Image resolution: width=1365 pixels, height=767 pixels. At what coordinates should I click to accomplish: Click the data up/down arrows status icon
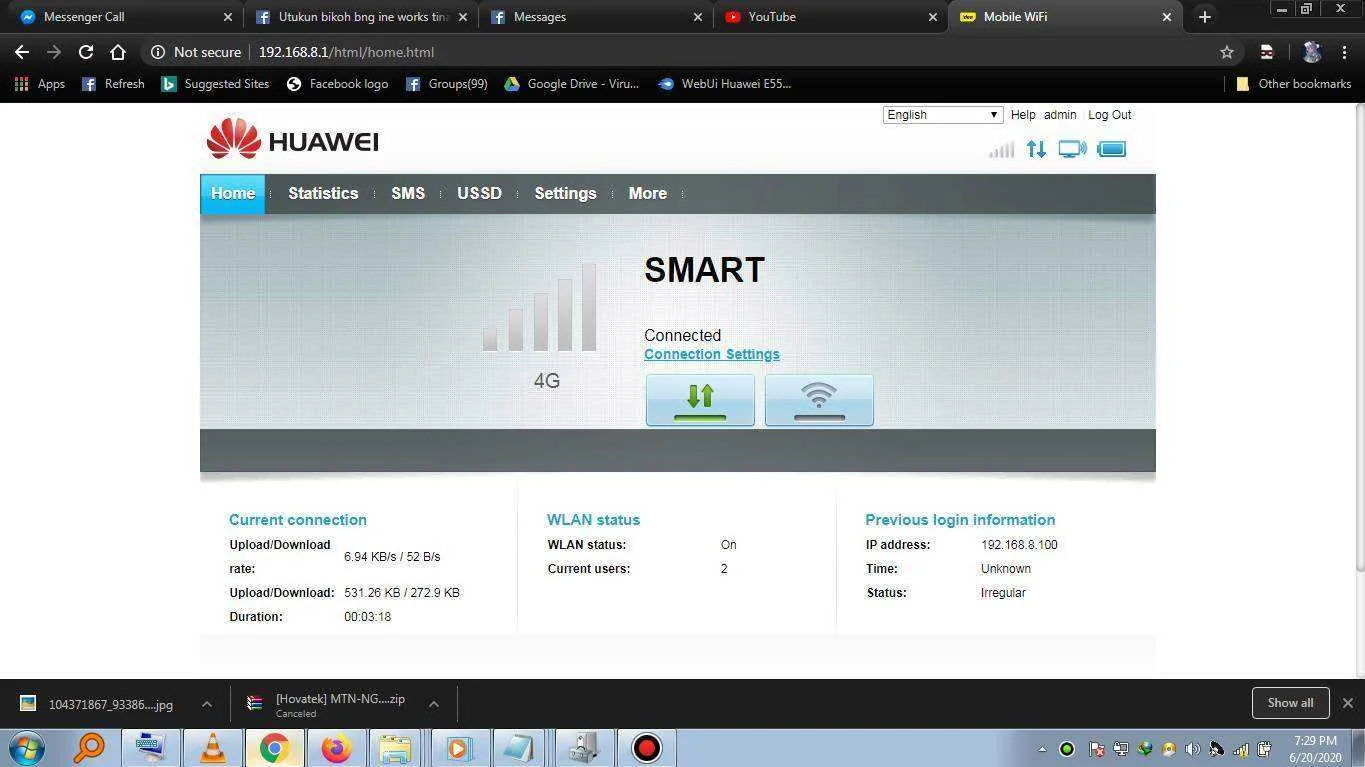pyautogui.click(x=1036, y=150)
